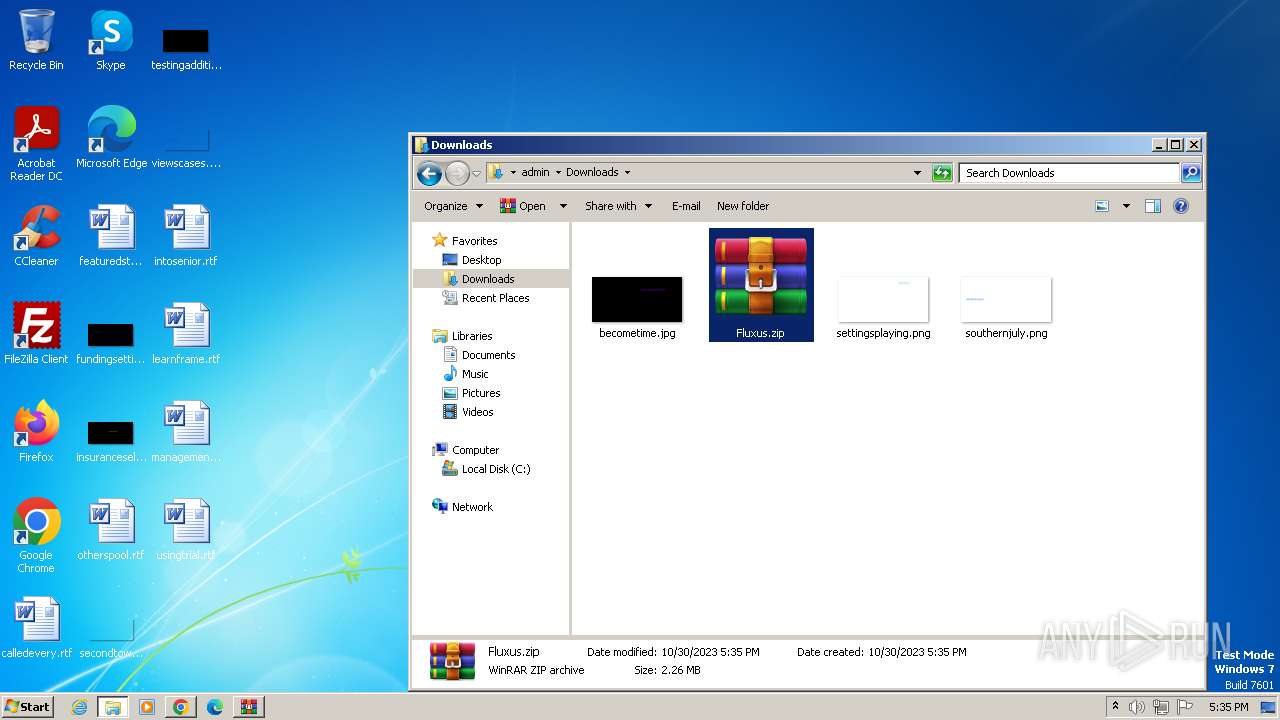Open Firefox desktop shortcut
Image resolution: width=1280 pixels, height=720 pixels.
tap(36, 432)
